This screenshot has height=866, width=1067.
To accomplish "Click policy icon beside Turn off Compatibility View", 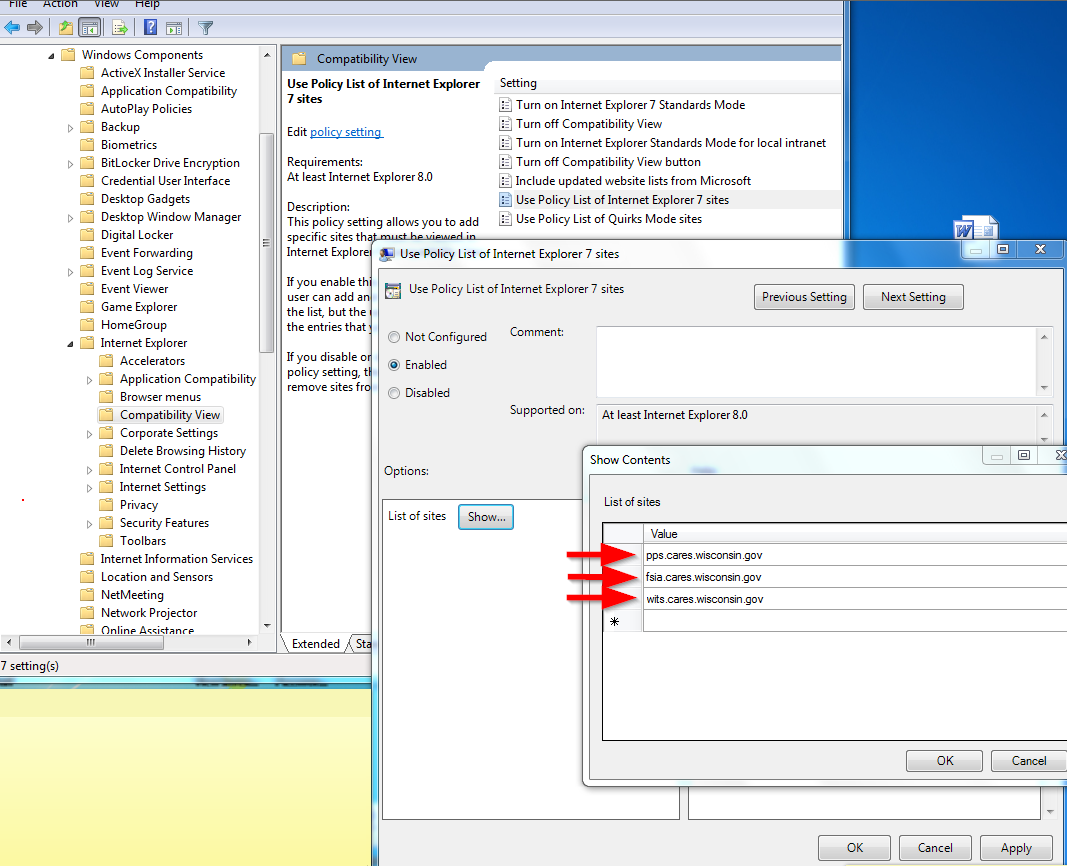I will pyautogui.click(x=505, y=124).
